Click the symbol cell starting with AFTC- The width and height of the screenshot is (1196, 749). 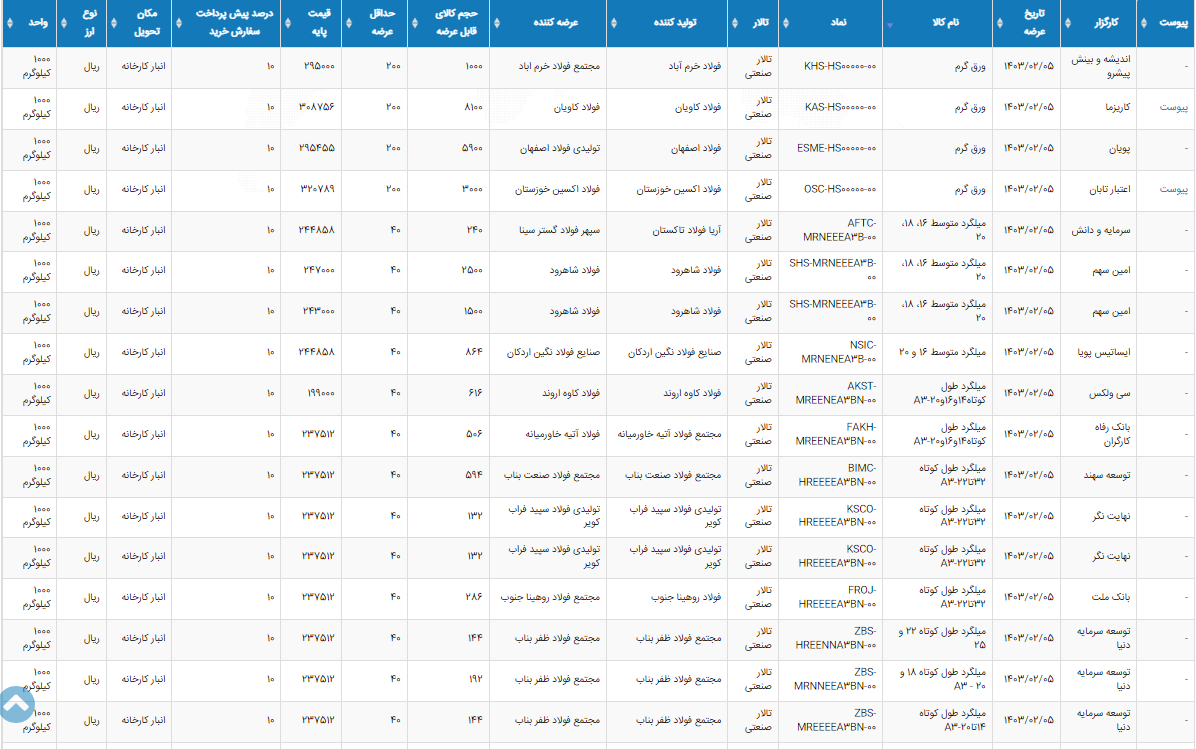click(838, 230)
